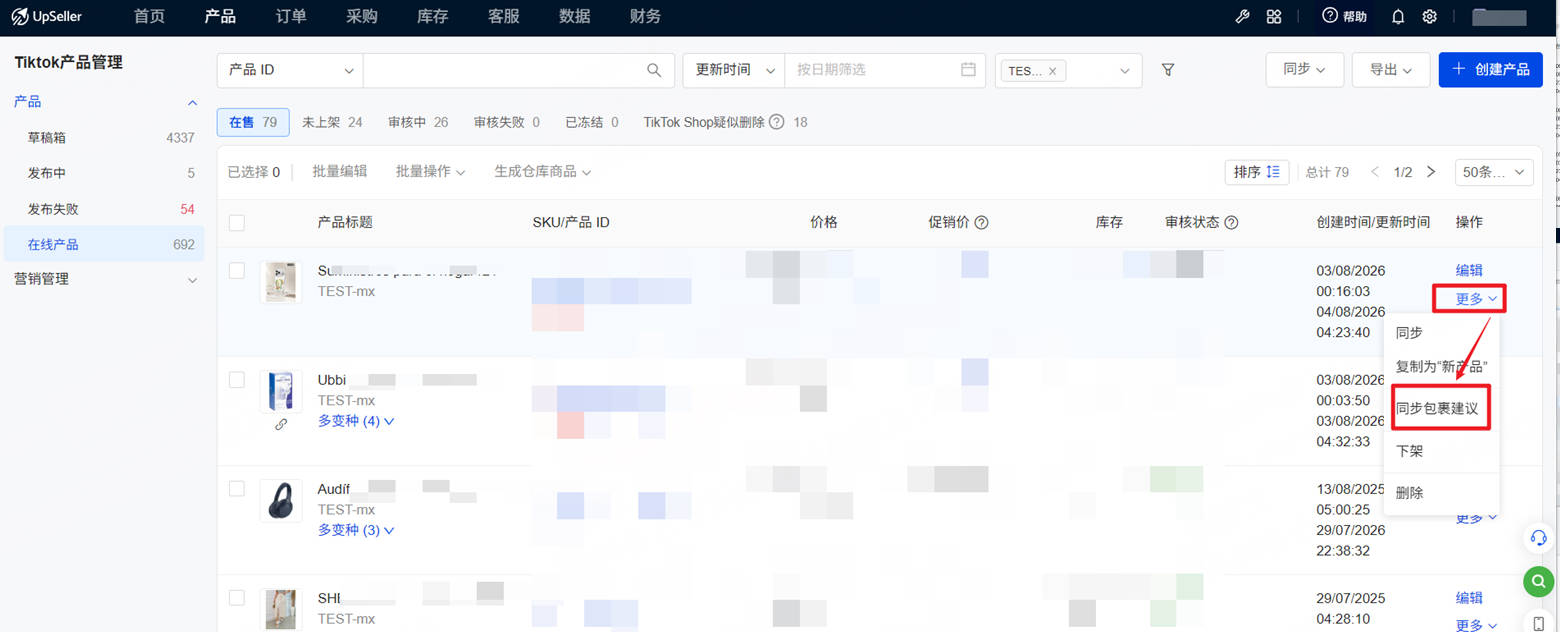Check the Ubbi product checkbox
Screen dimensions: 1560x632
tap(237, 380)
